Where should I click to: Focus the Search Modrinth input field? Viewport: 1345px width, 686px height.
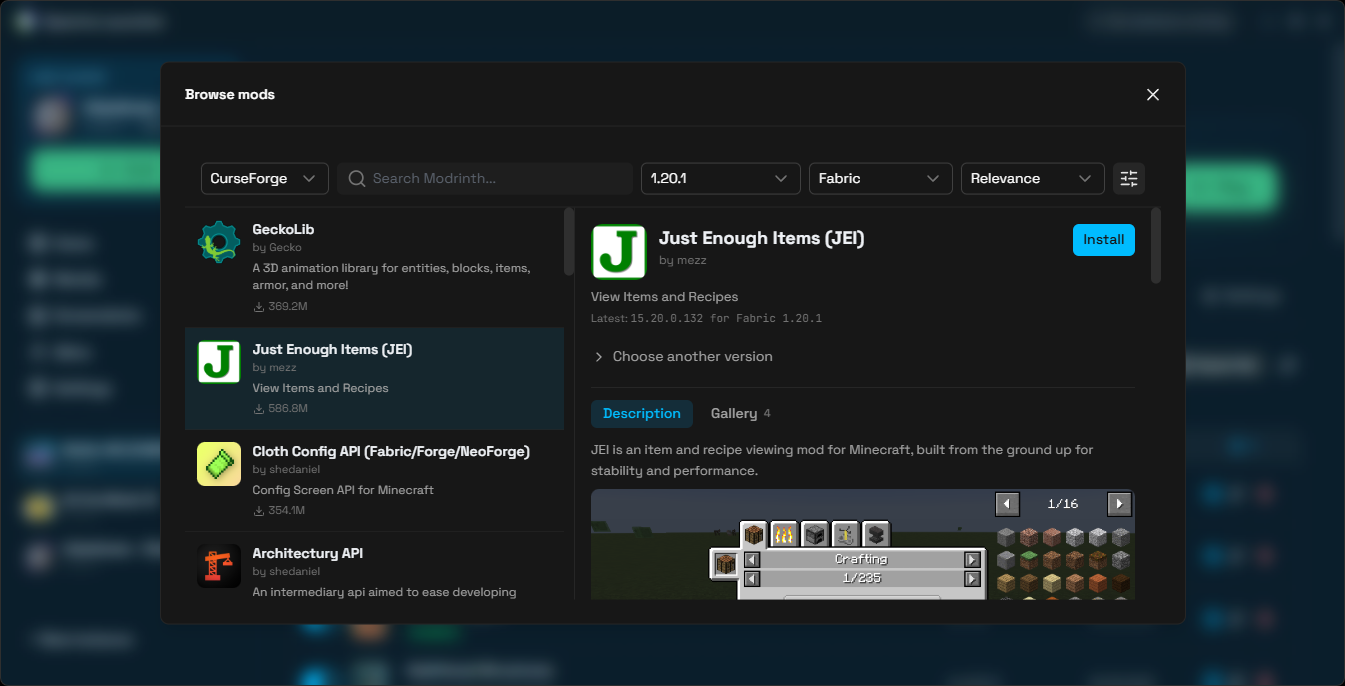(485, 178)
